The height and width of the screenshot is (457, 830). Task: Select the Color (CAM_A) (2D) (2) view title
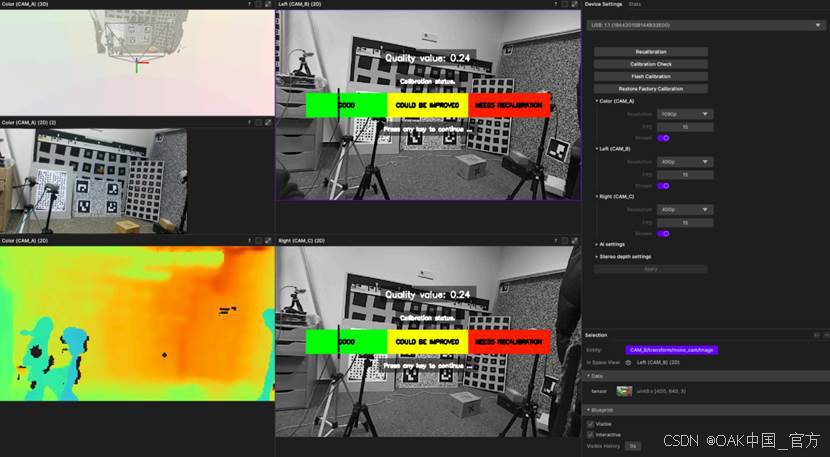[x=29, y=122]
